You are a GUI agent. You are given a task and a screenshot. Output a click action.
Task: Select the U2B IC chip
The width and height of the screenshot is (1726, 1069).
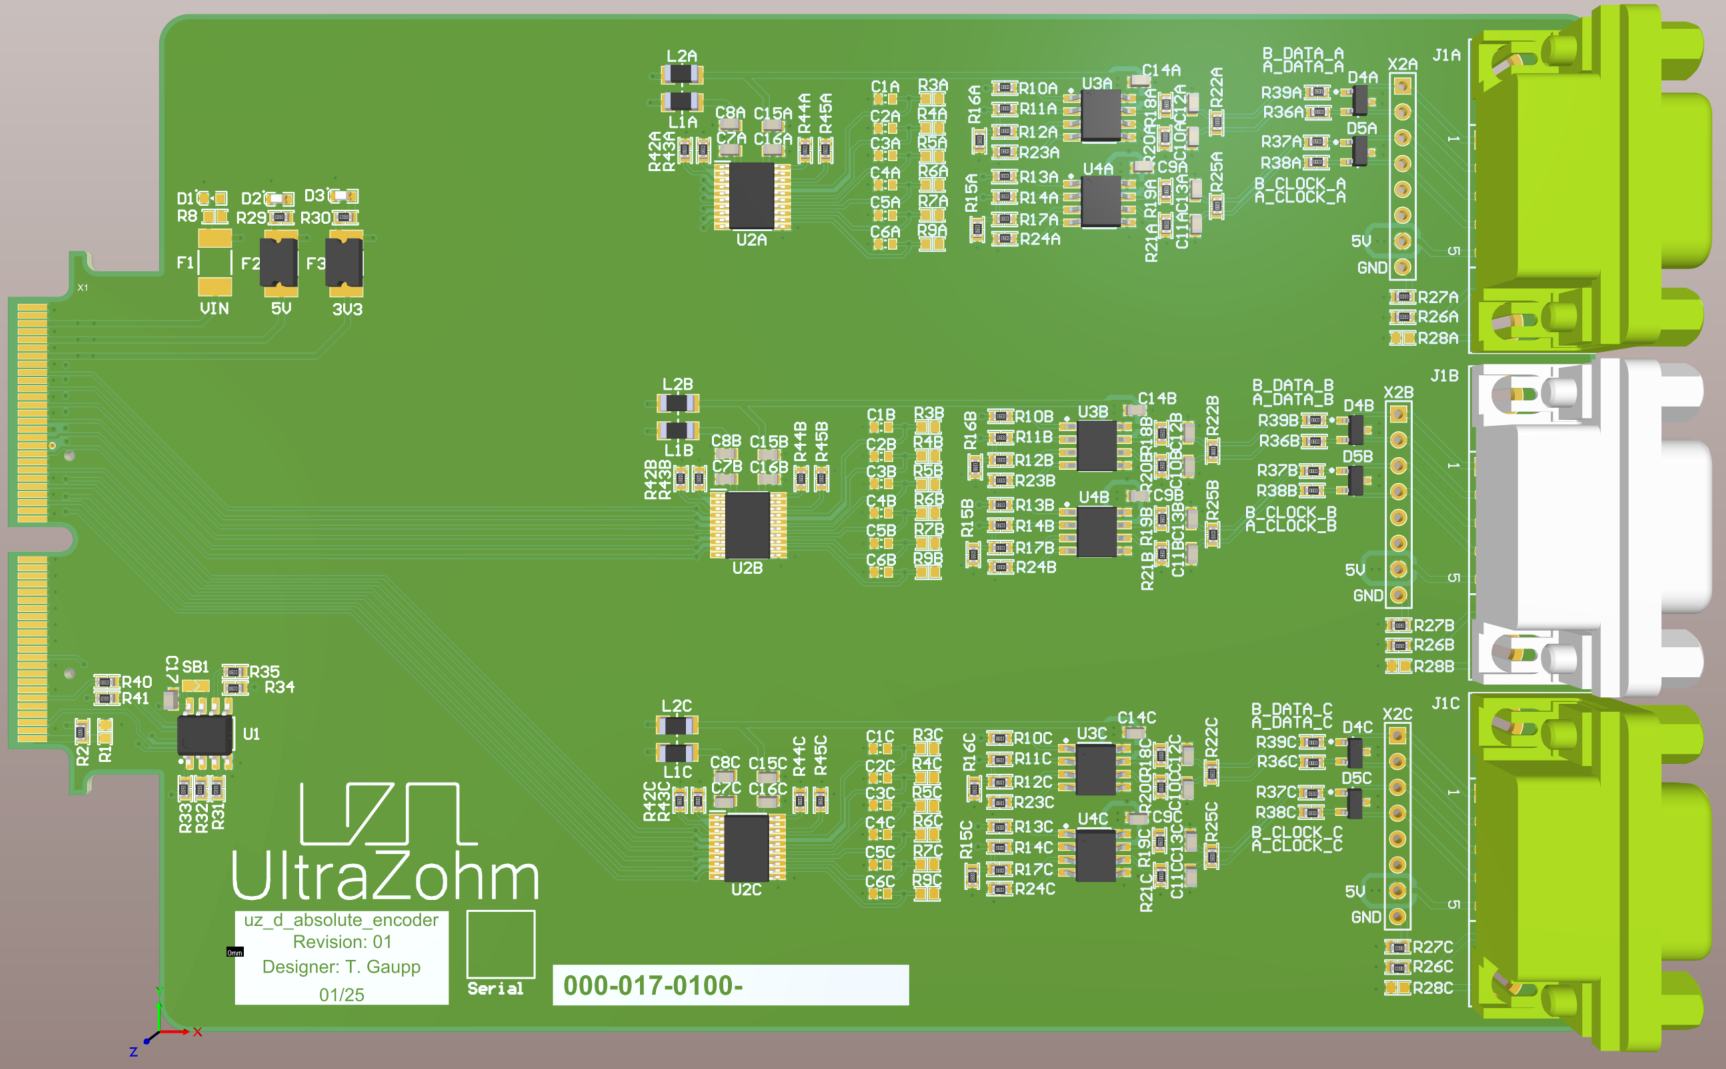click(x=748, y=524)
